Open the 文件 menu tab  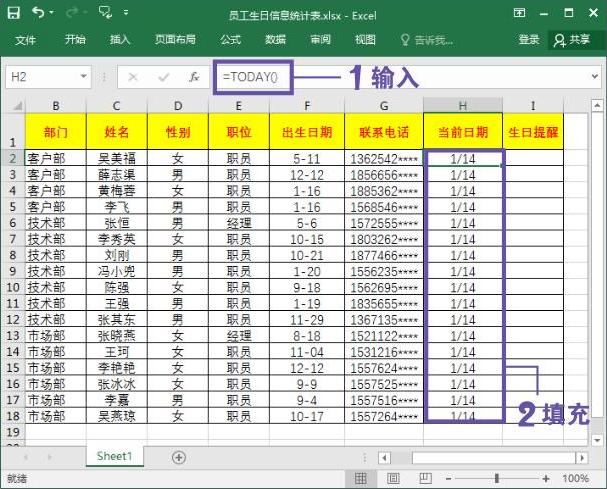click(x=26, y=39)
